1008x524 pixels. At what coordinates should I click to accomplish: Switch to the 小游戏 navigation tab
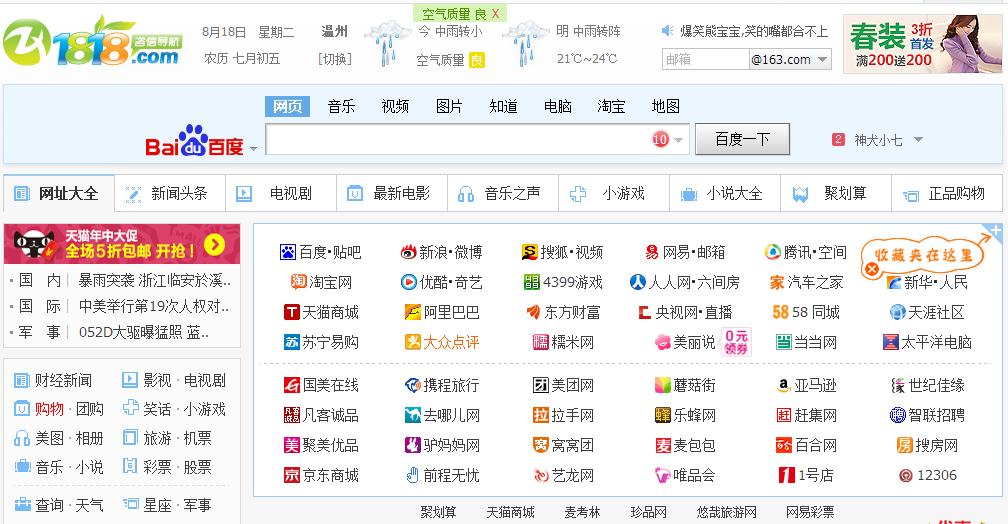coord(614,194)
